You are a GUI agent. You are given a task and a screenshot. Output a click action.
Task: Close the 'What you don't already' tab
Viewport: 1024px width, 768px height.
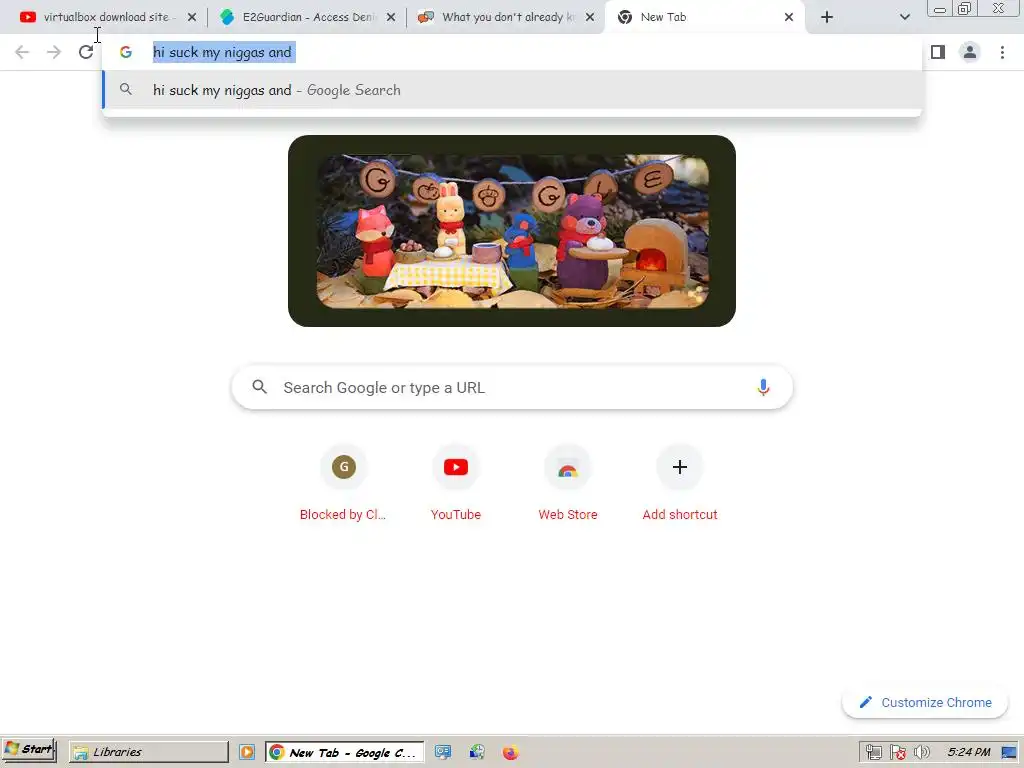(x=590, y=17)
